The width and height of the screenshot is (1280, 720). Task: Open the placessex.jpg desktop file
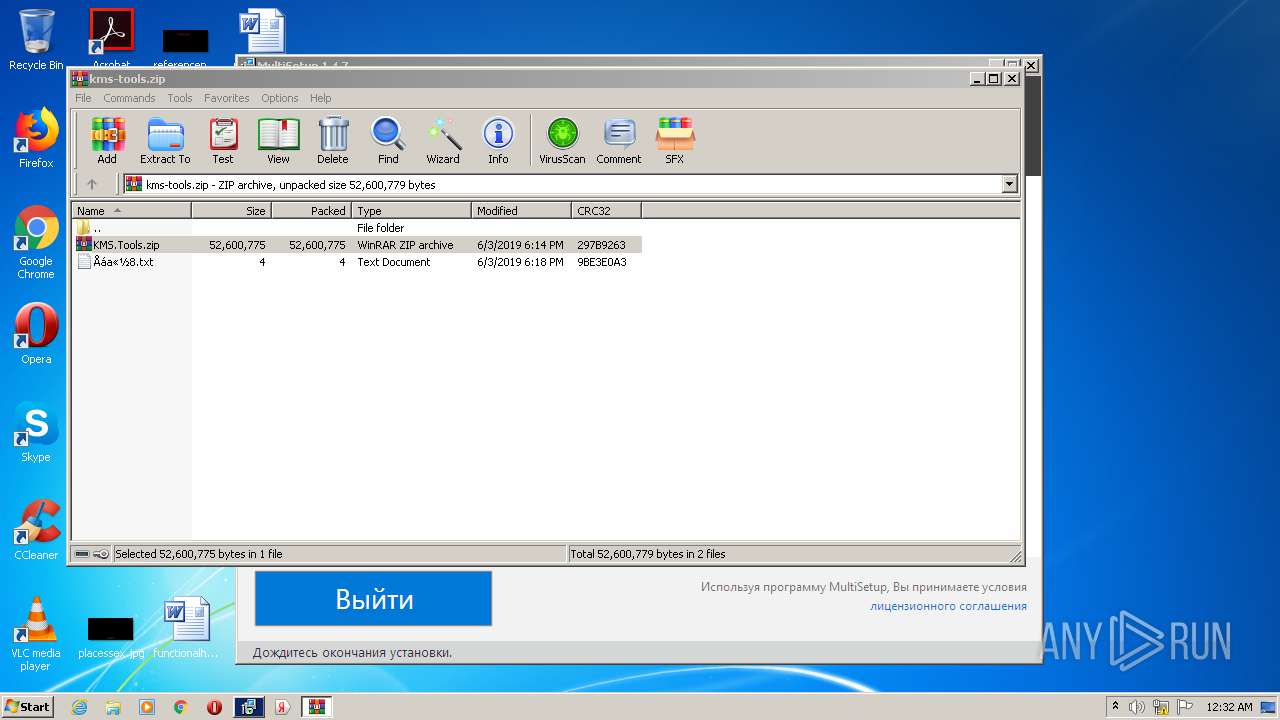[110, 636]
